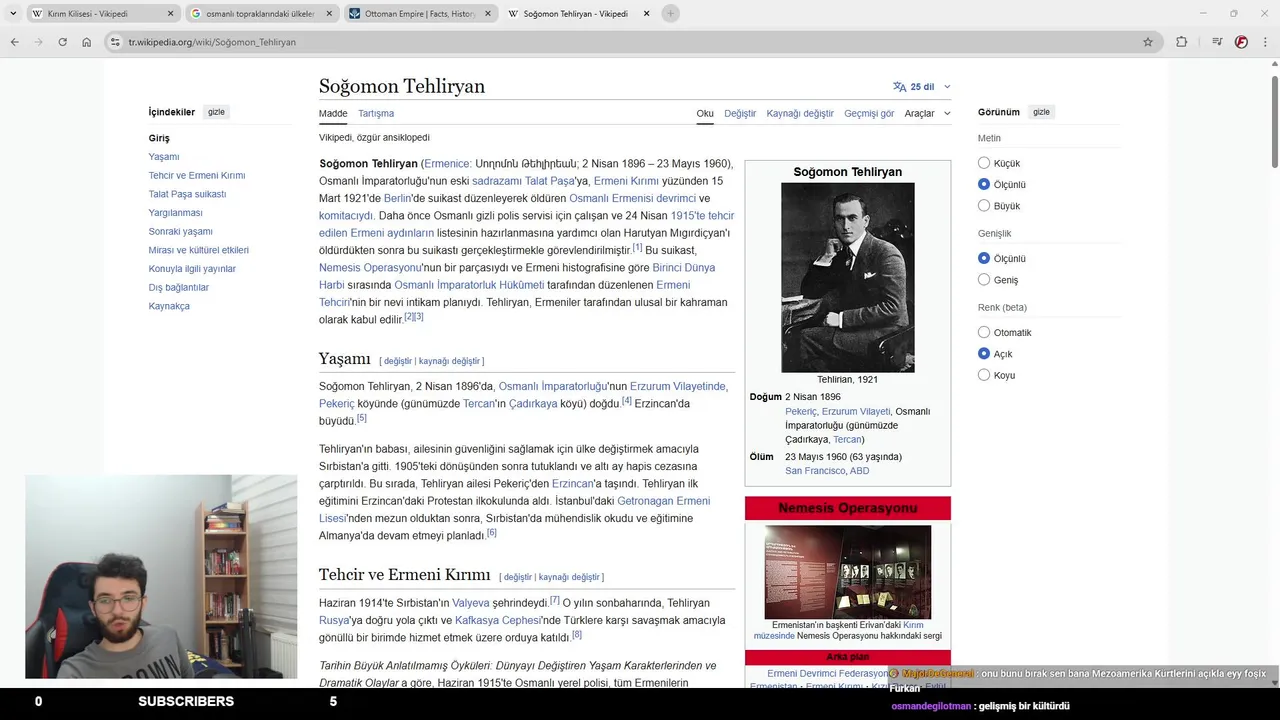Select the Oku read tab

point(705,114)
